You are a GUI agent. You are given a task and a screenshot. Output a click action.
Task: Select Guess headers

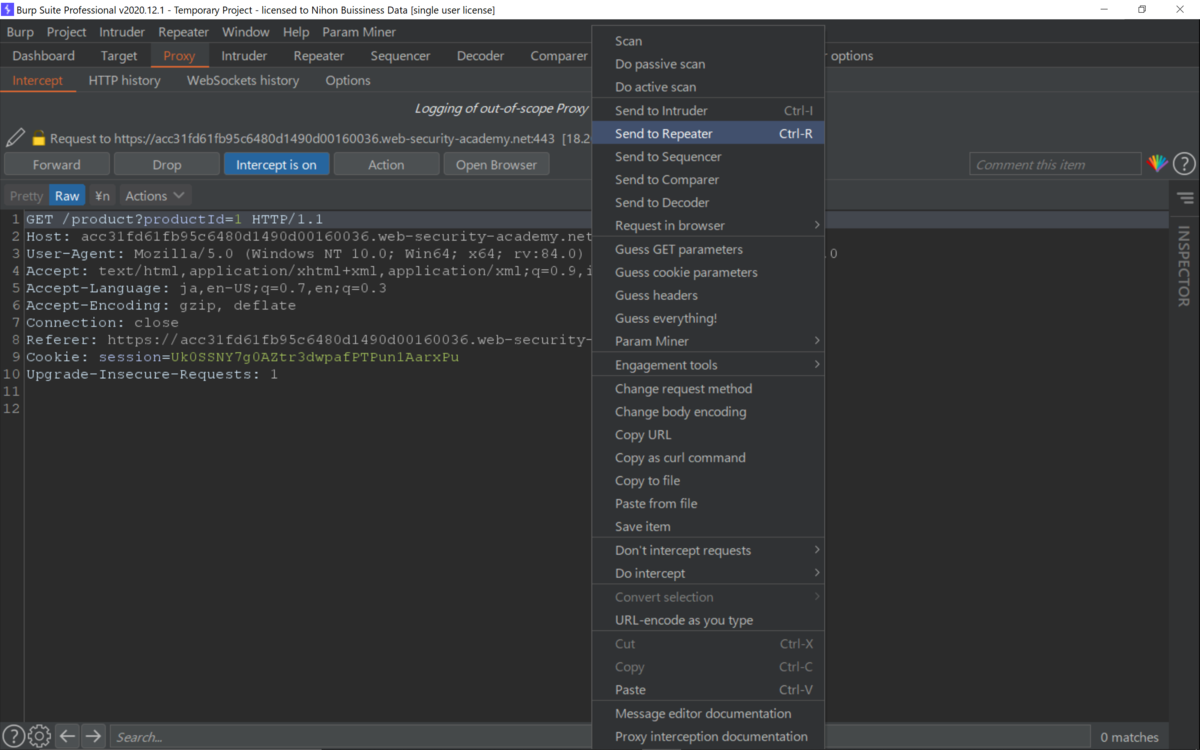click(x=708, y=295)
